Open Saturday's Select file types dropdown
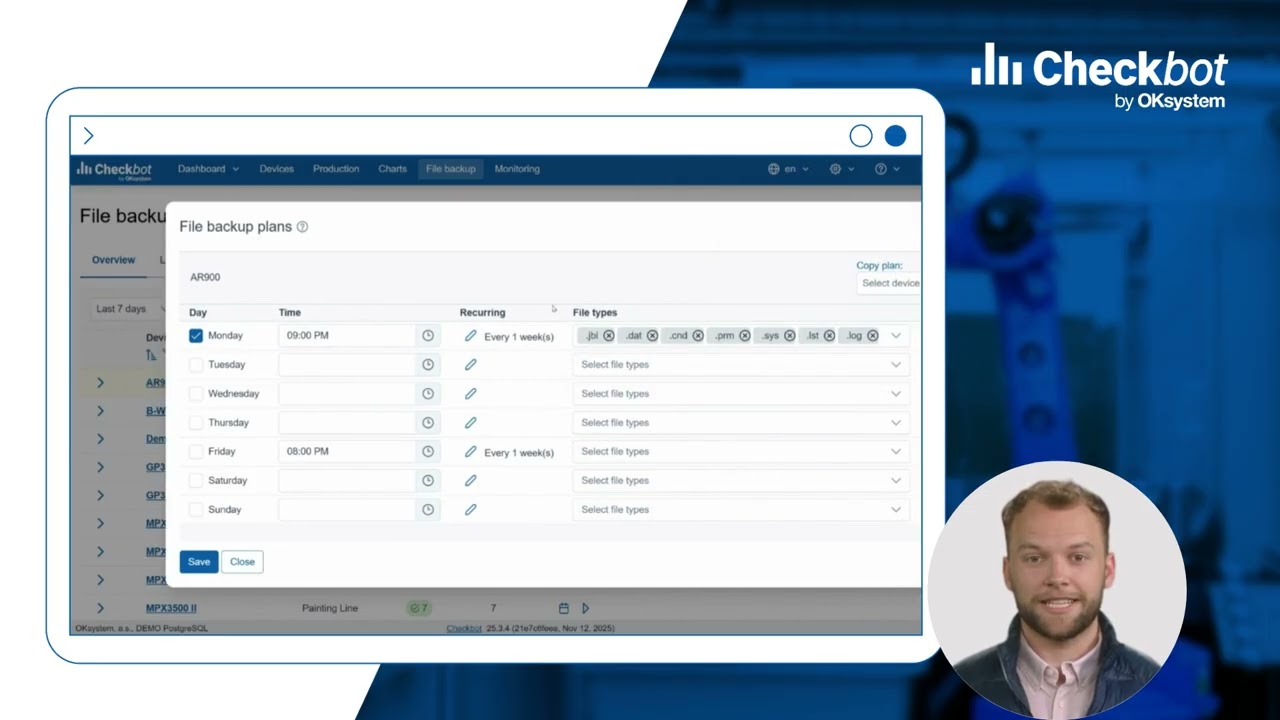Screen dimensions: 1280x720 741,481
